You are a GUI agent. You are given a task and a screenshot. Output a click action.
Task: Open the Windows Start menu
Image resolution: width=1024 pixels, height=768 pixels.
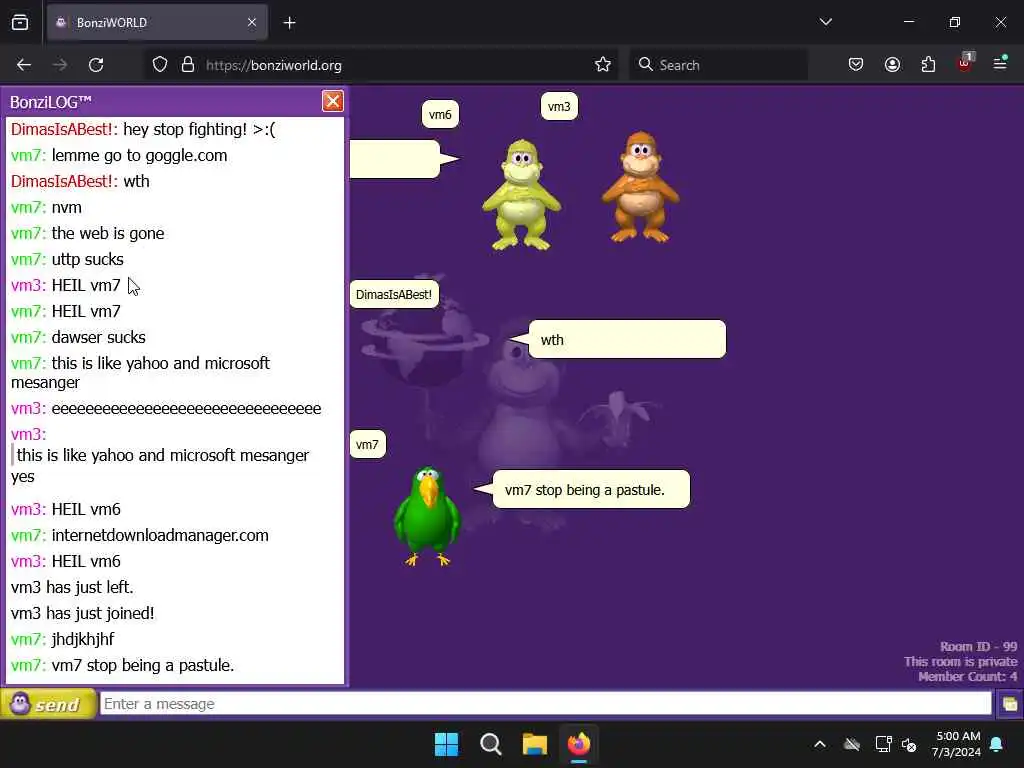(447, 744)
